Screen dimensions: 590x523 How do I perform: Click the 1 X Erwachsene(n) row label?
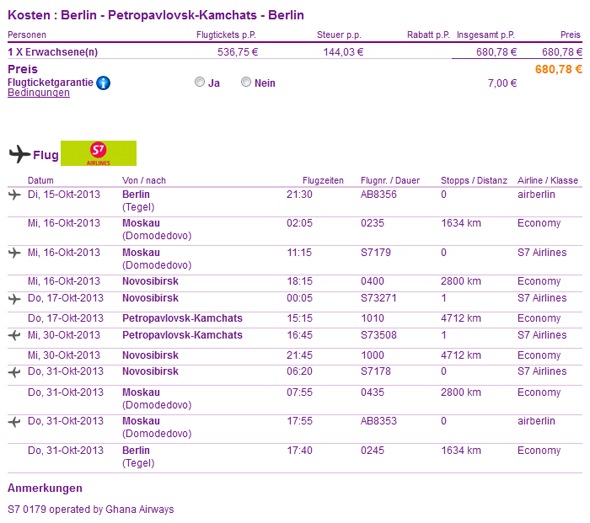coord(53,52)
